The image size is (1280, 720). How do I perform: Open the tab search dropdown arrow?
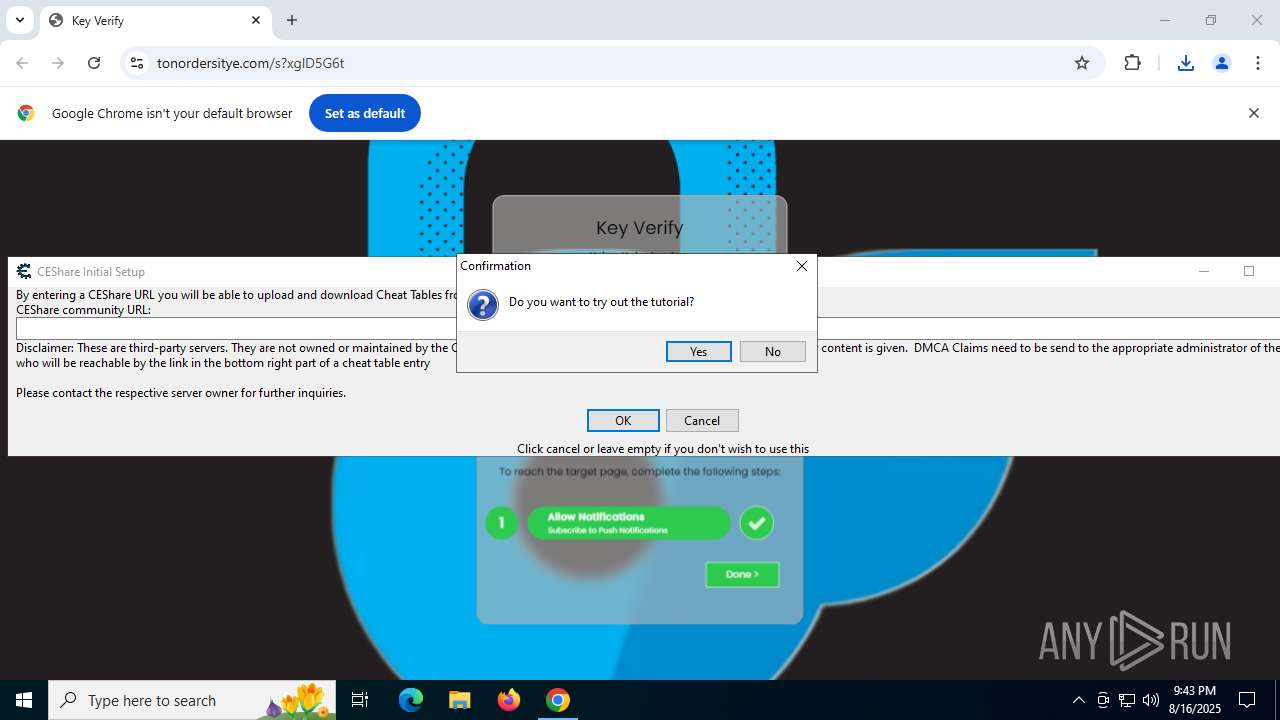[x=19, y=20]
